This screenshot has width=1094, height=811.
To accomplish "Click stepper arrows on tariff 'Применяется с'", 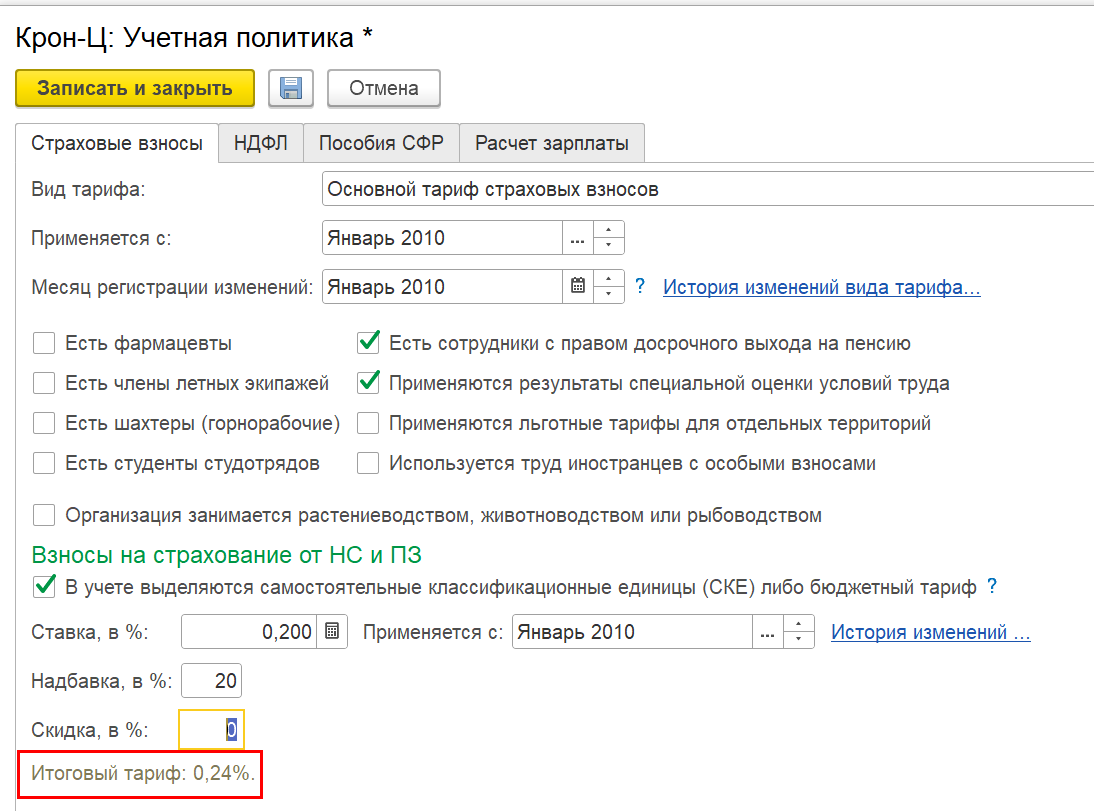I will tap(609, 239).
